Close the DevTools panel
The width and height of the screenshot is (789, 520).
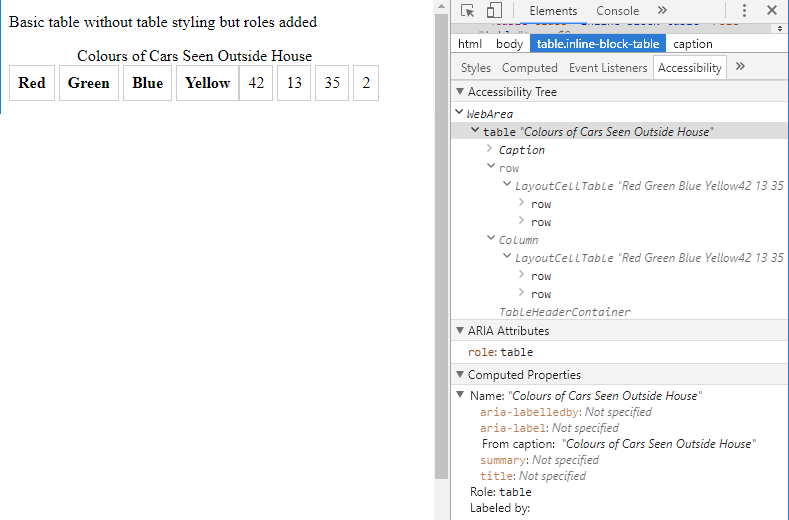click(x=771, y=11)
